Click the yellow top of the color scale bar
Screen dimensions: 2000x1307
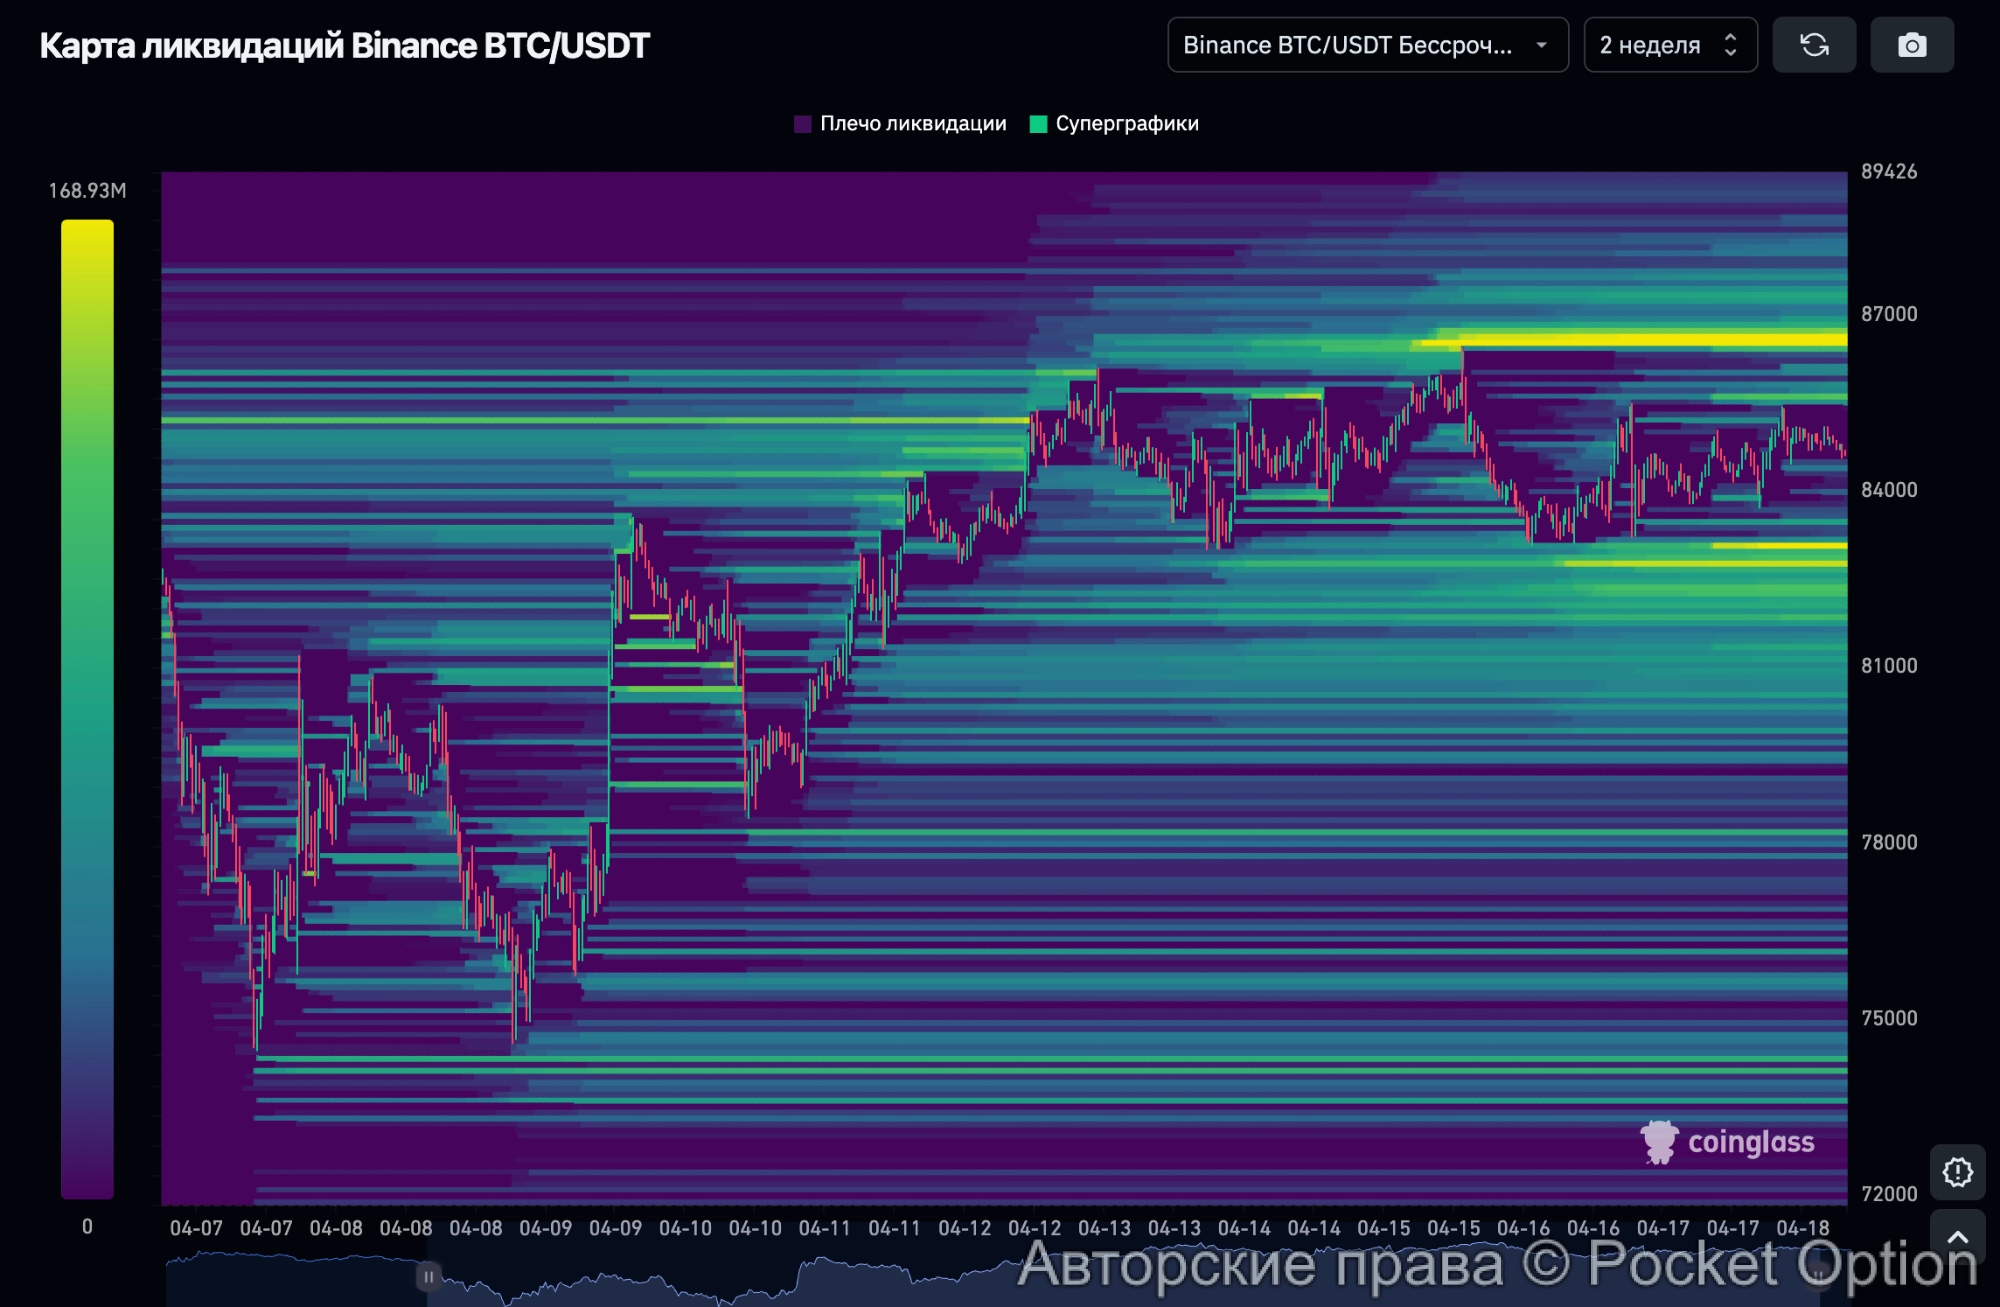87,232
